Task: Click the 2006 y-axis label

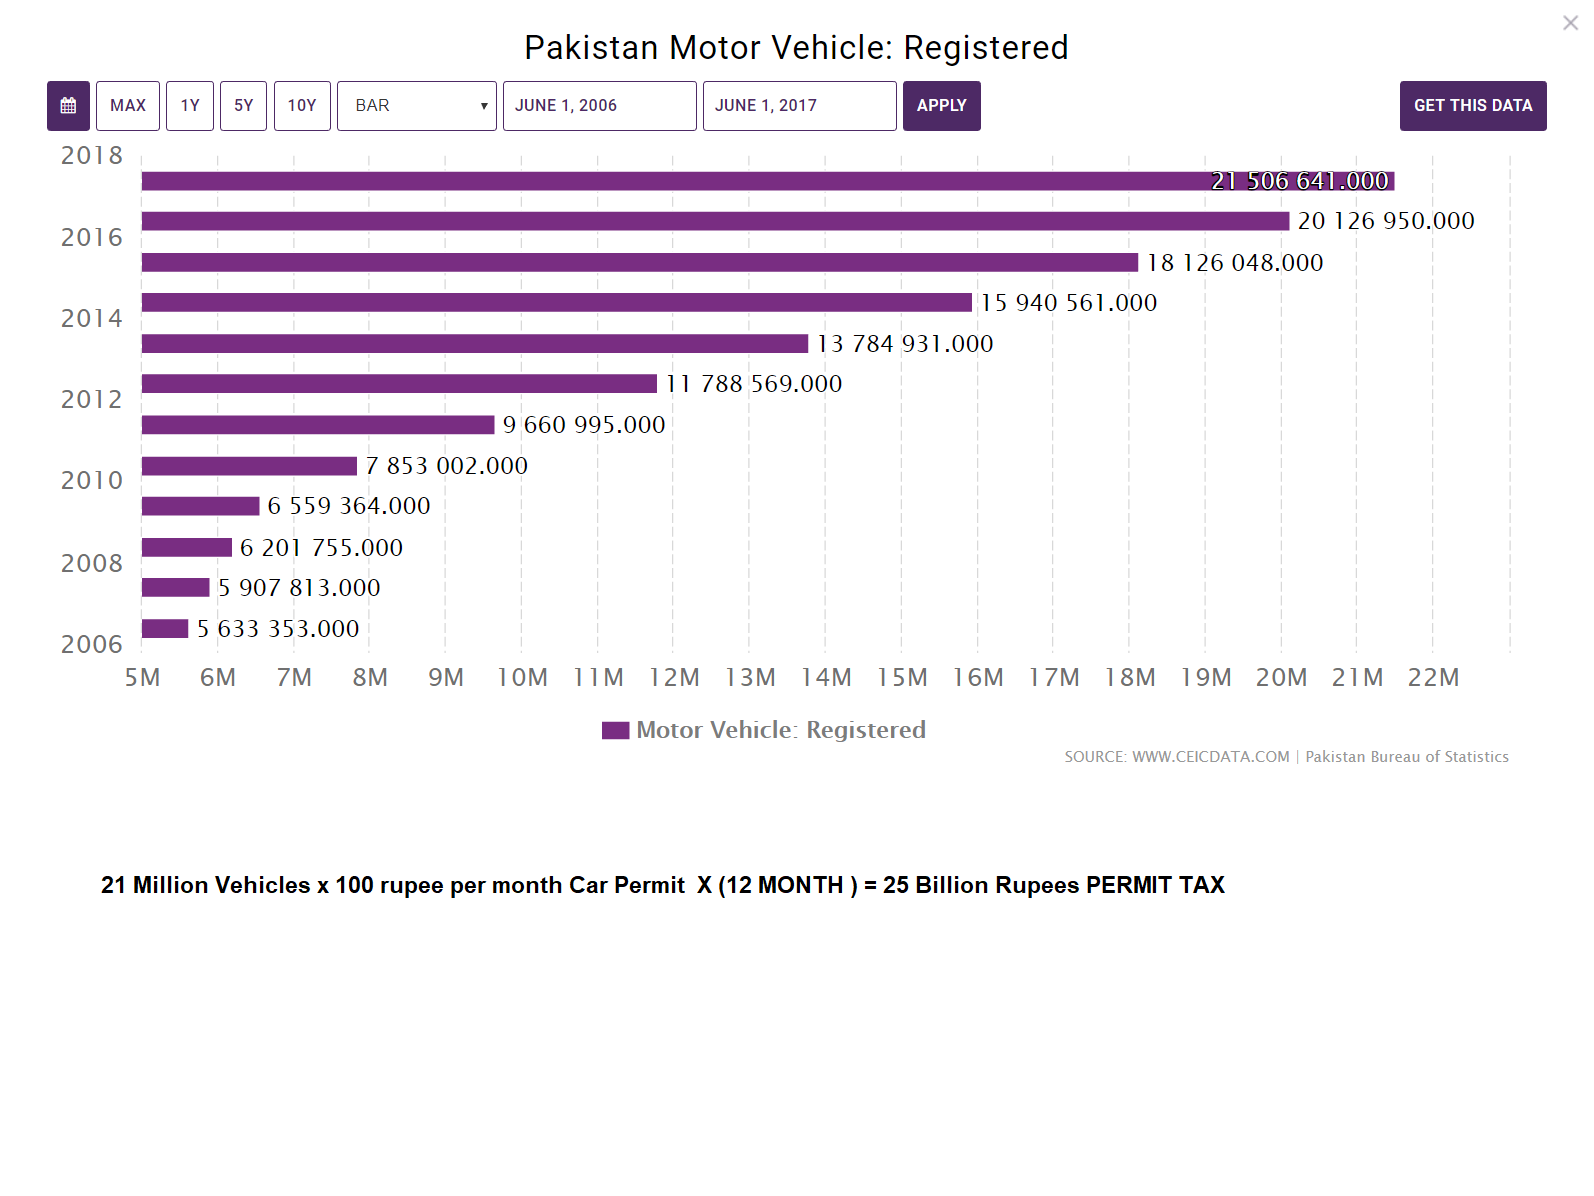Action: coord(92,645)
